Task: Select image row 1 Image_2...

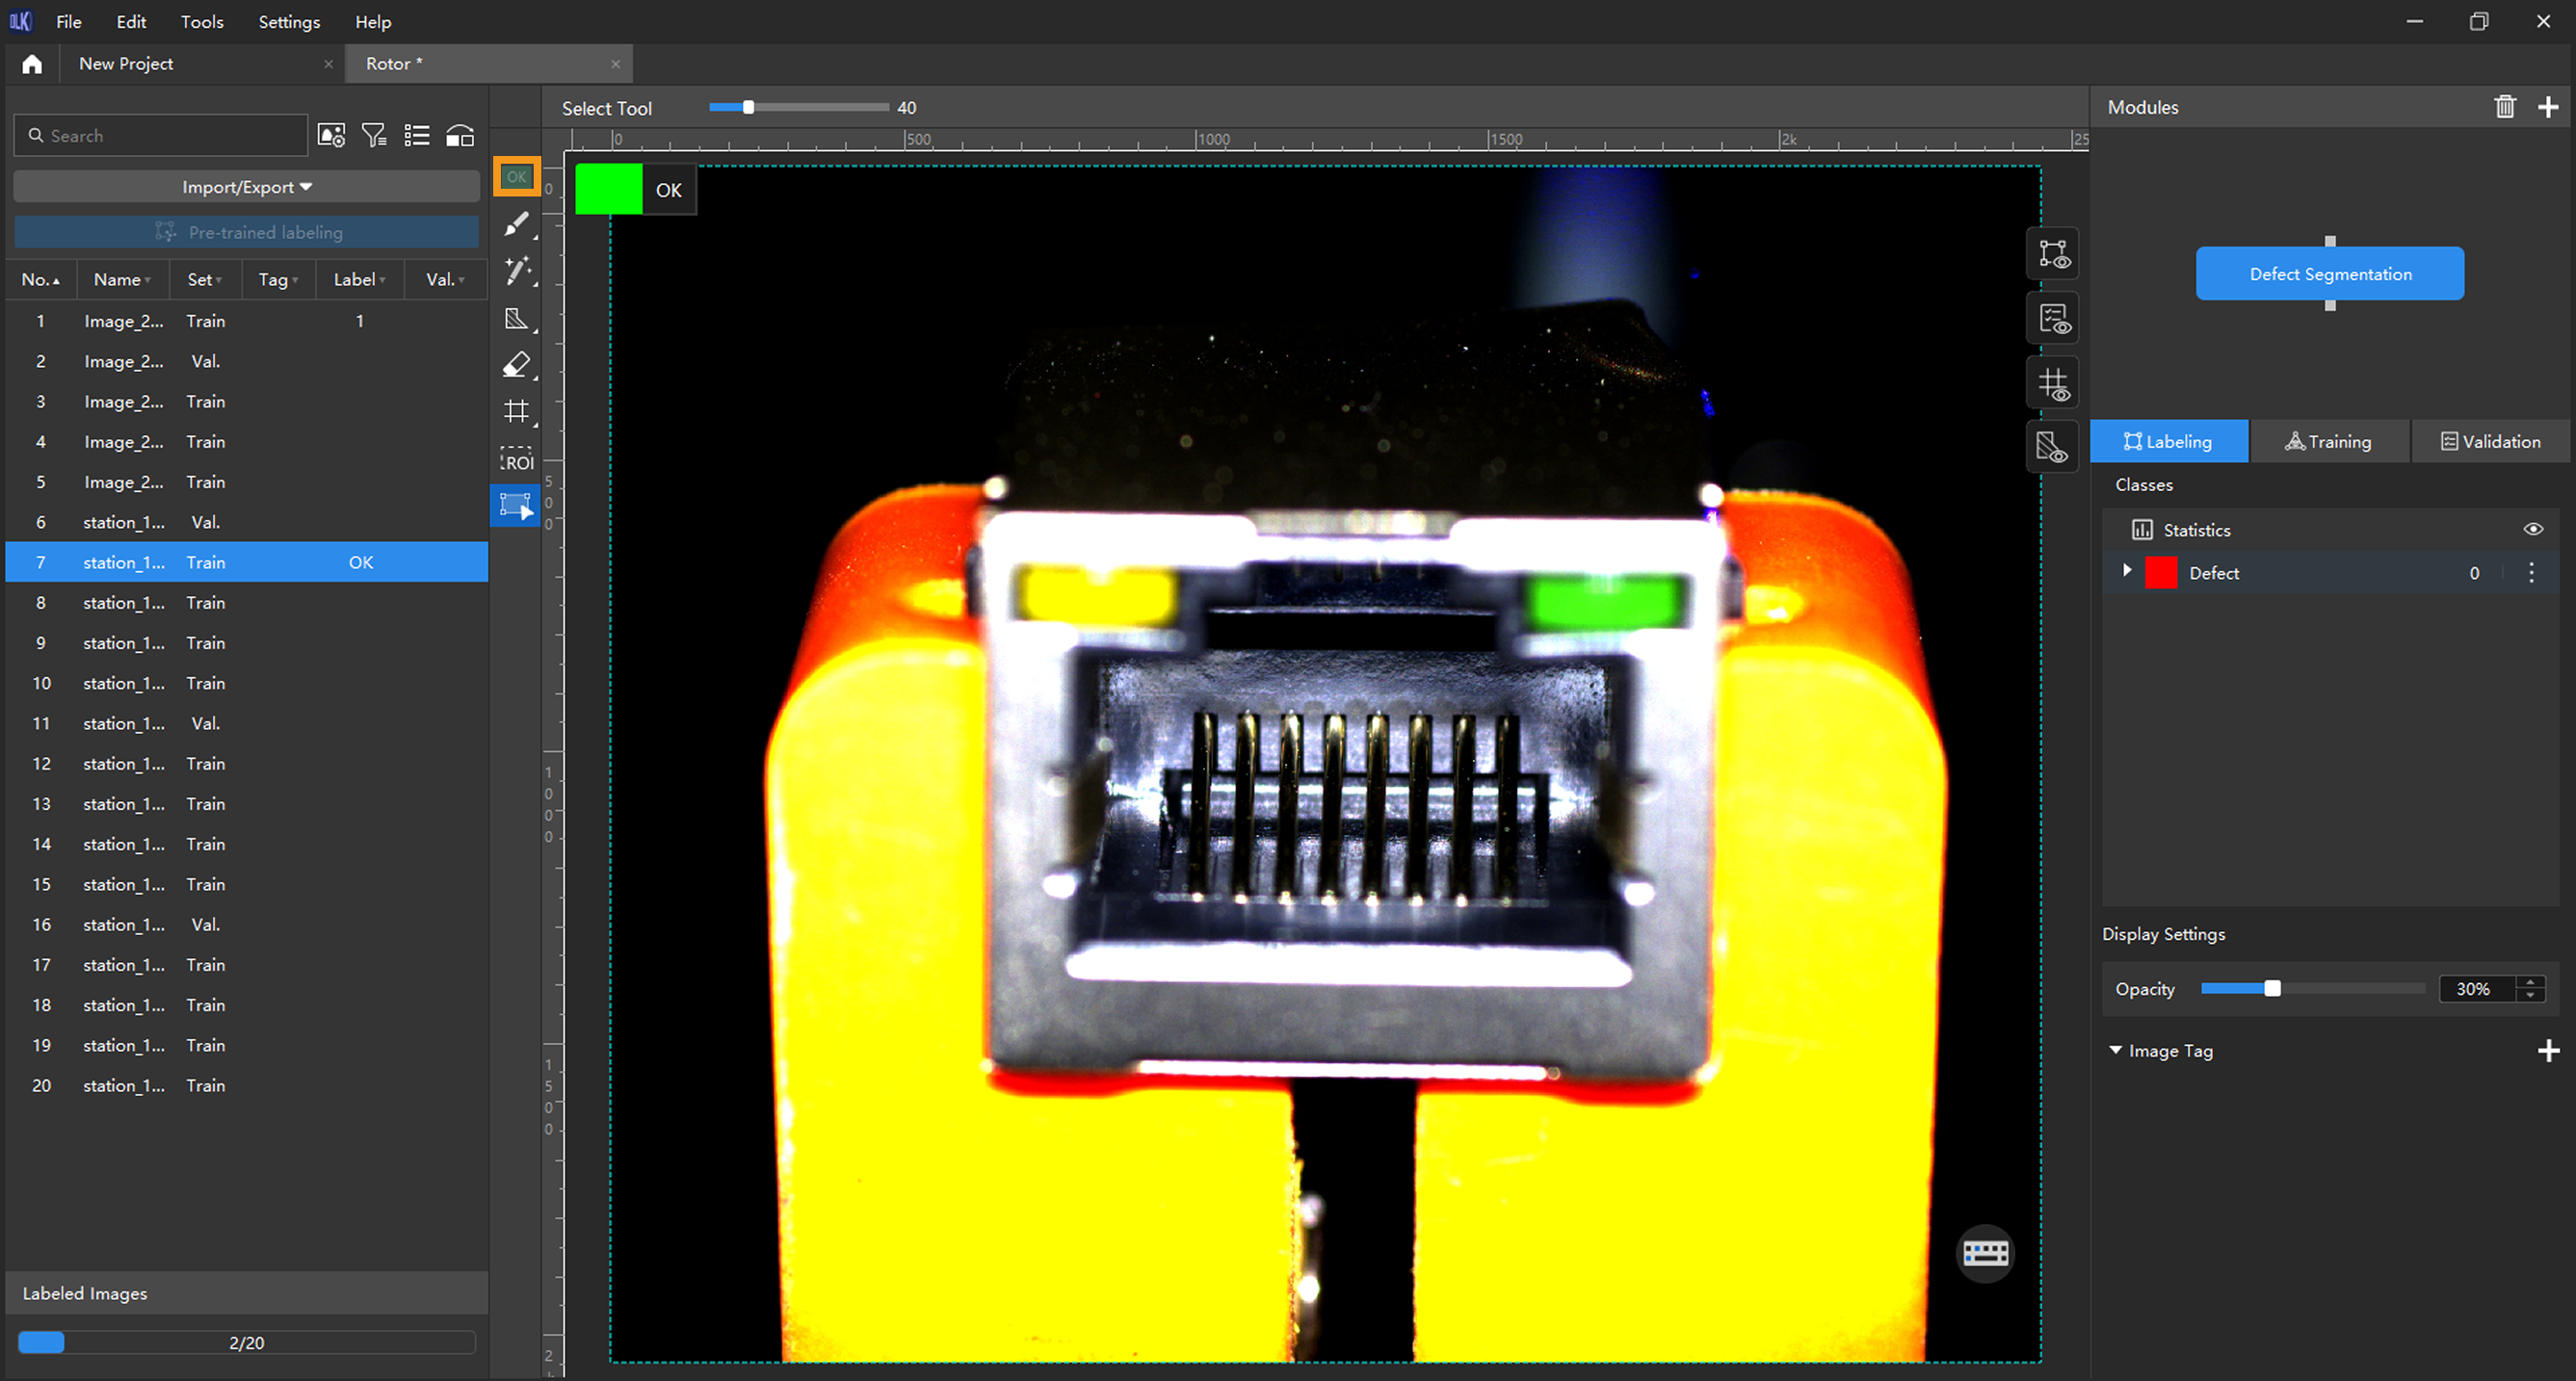Action: [246, 321]
